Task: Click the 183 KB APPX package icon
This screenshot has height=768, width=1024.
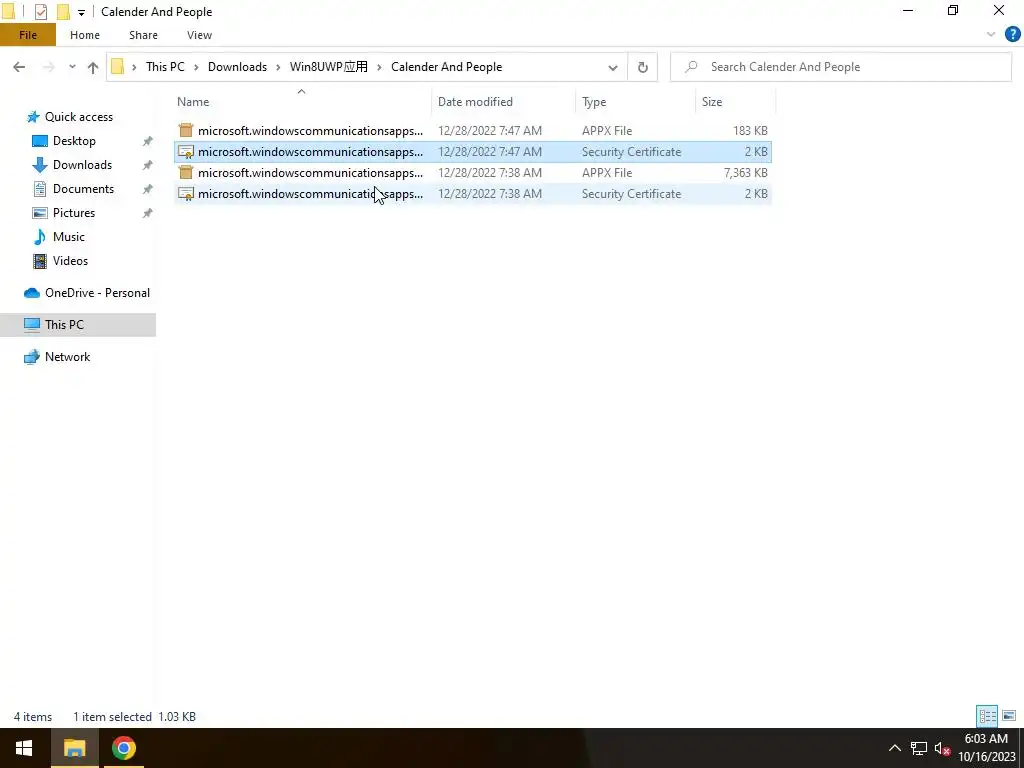Action: [186, 131]
